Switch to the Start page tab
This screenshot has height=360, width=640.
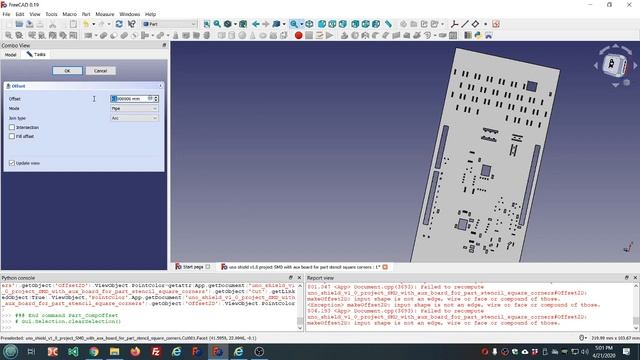click(193, 267)
